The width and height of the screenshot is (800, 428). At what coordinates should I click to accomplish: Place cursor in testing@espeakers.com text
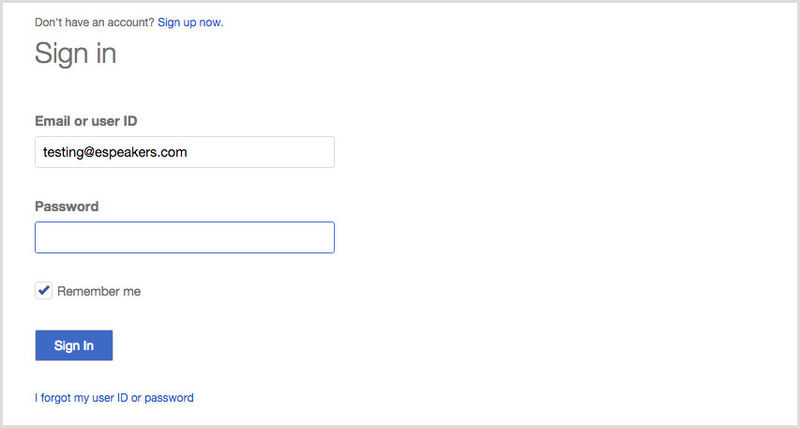115,152
